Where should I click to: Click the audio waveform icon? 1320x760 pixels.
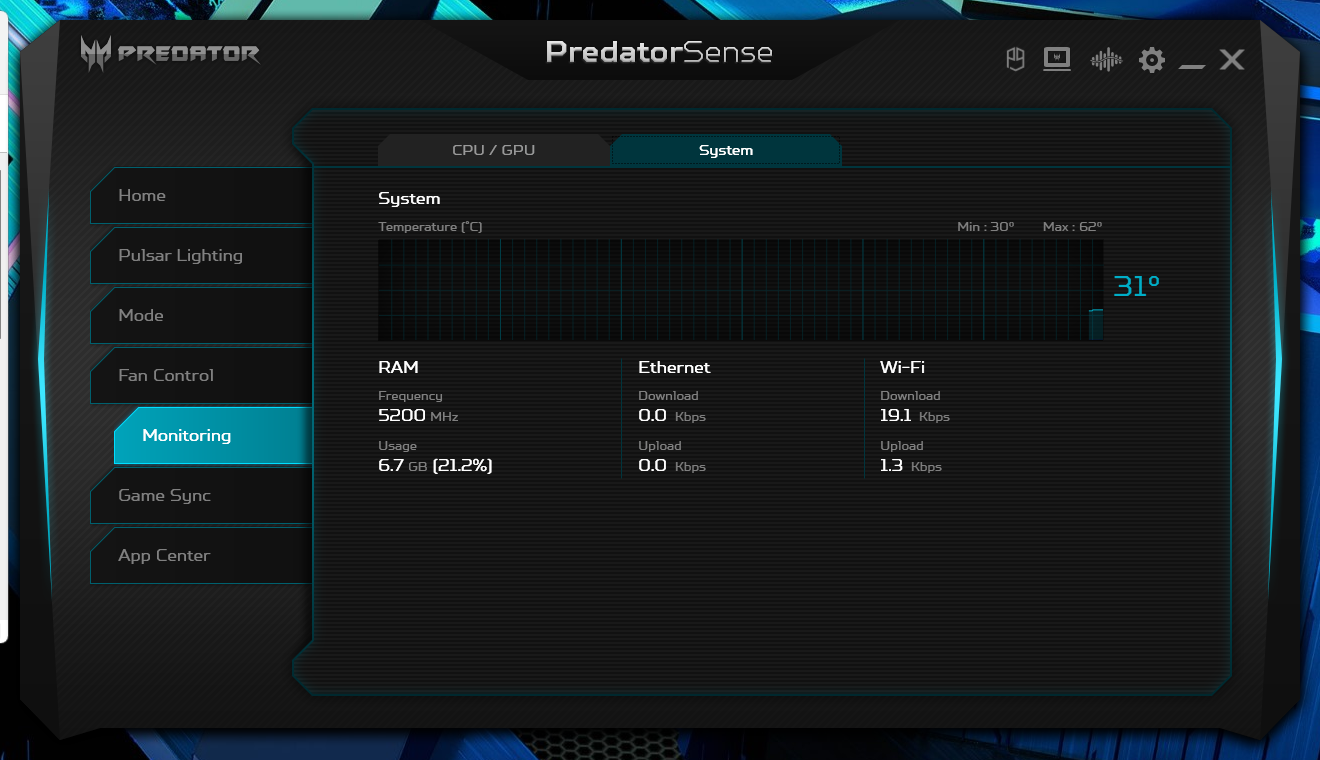[x=1106, y=60]
